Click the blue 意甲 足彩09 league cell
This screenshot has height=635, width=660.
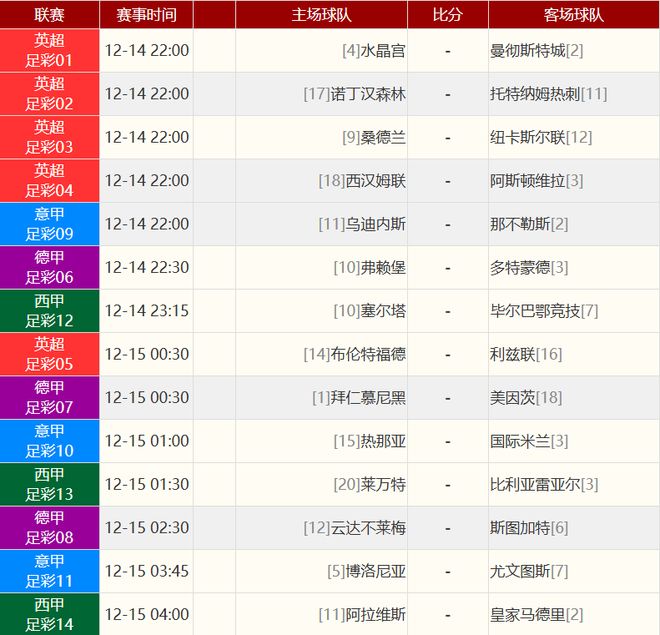coord(49,224)
